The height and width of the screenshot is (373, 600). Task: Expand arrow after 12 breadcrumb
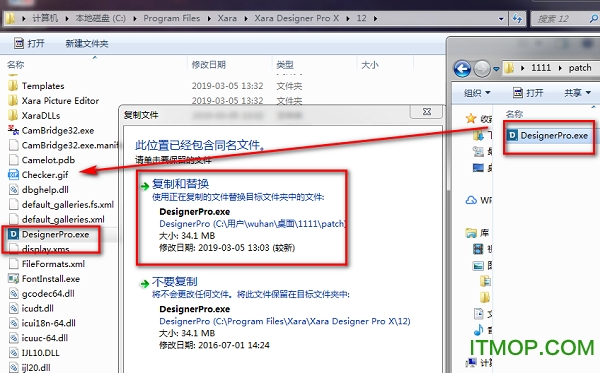375,18
